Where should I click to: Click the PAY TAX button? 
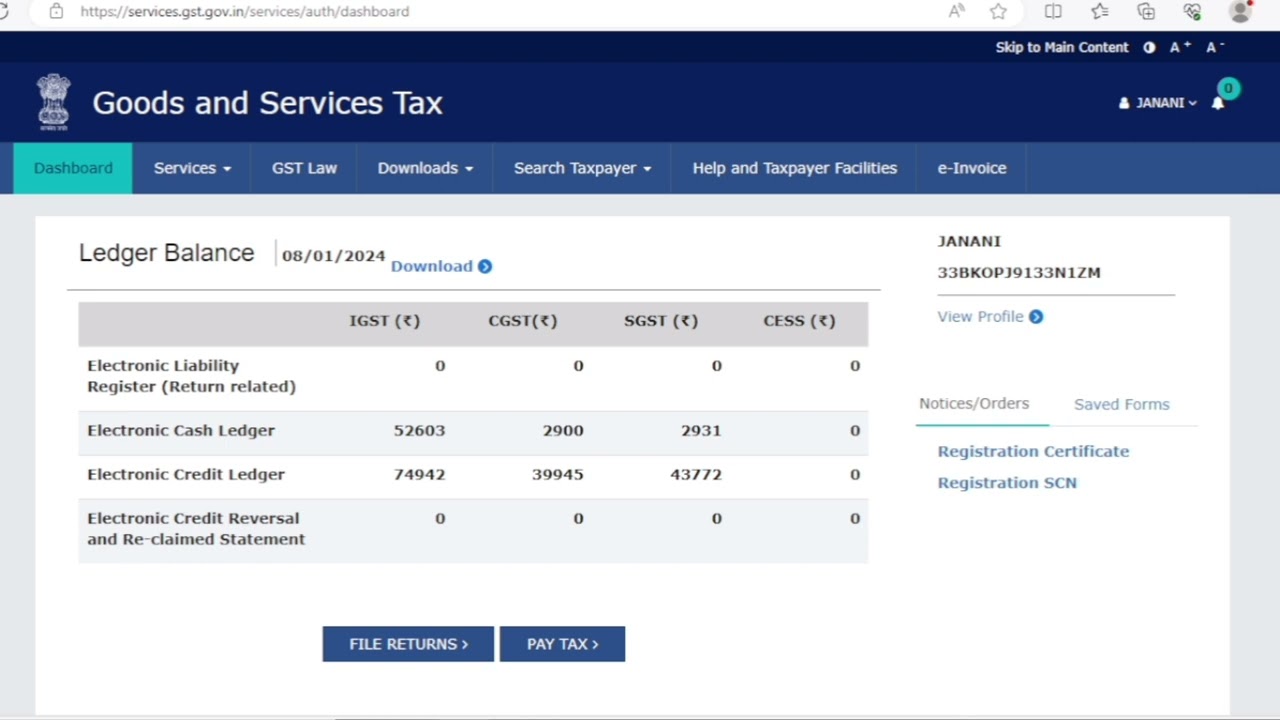tap(562, 644)
